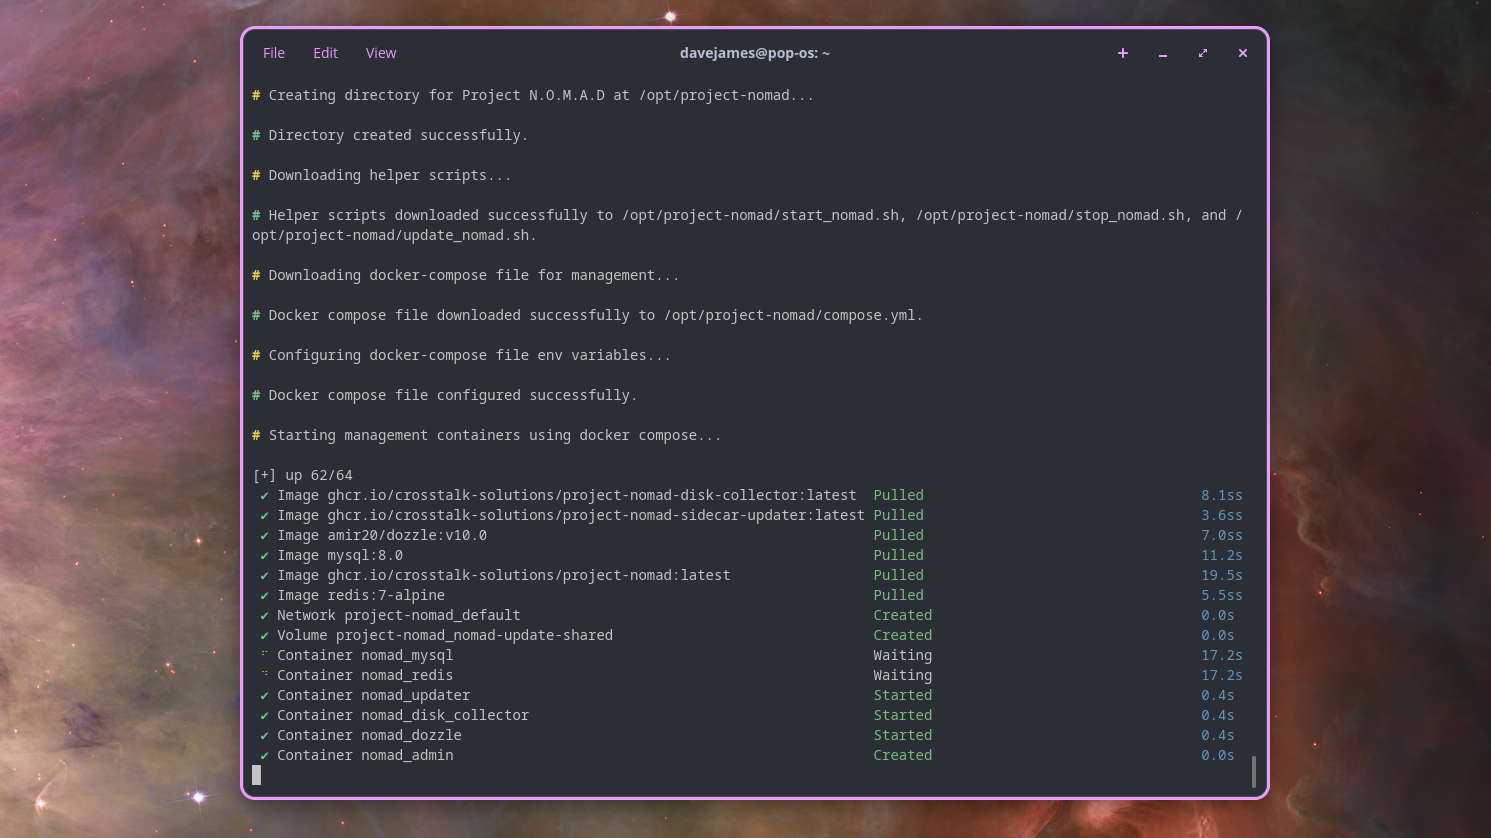Click the amir20/dozzle:v10.0 image name
Image resolution: width=1491 pixels, height=838 pixels.
tap(407, 535)
